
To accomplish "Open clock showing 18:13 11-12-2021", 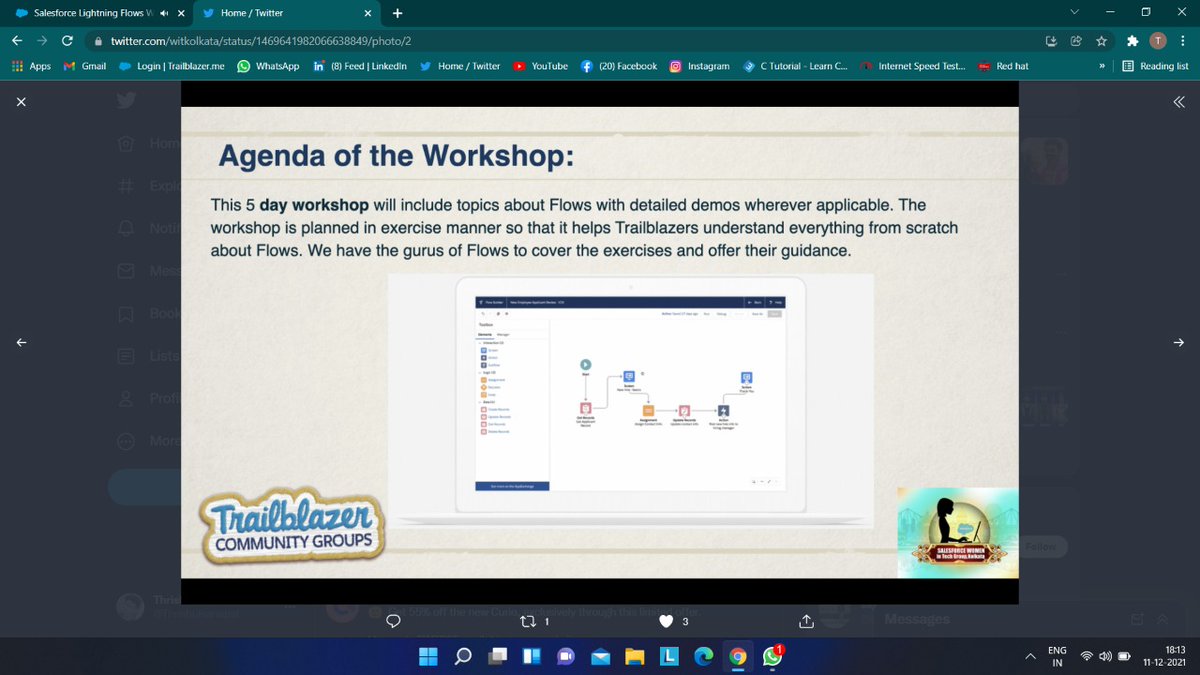I will (x=1163, y=656).
